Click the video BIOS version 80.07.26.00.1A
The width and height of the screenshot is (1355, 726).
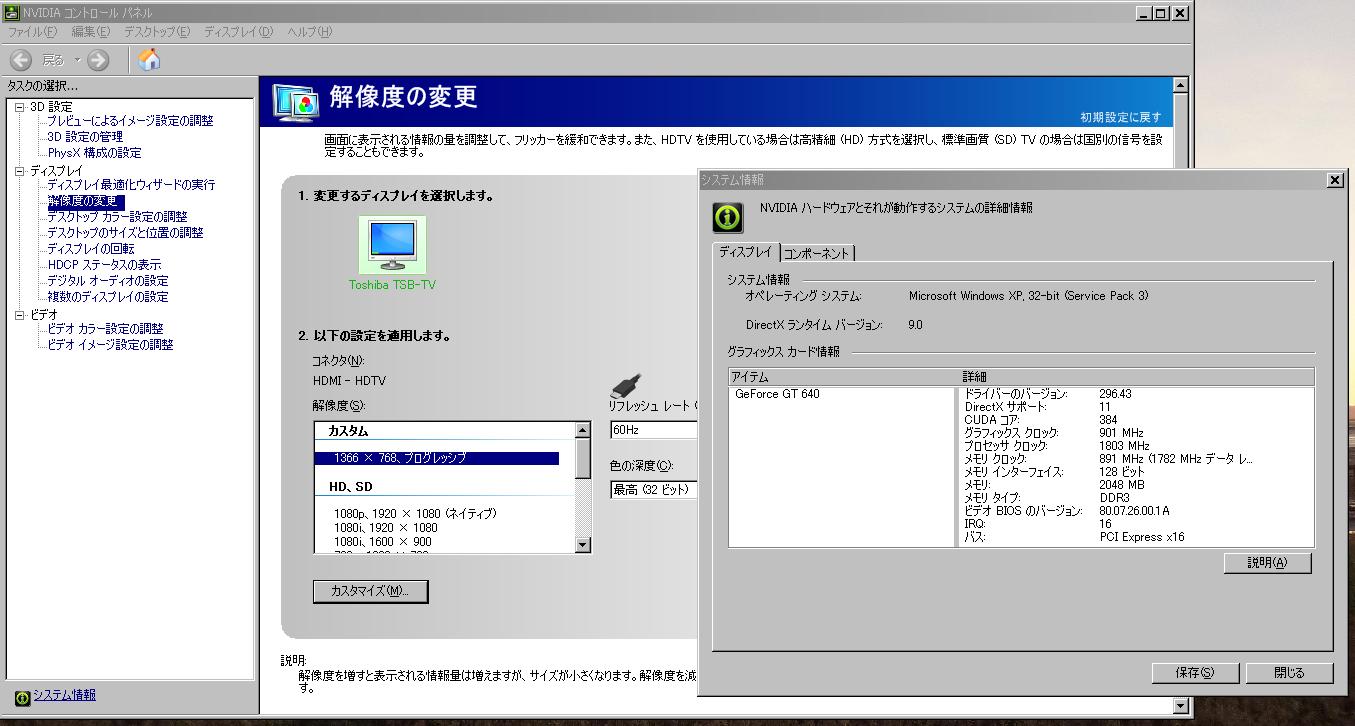(1134, 511)
